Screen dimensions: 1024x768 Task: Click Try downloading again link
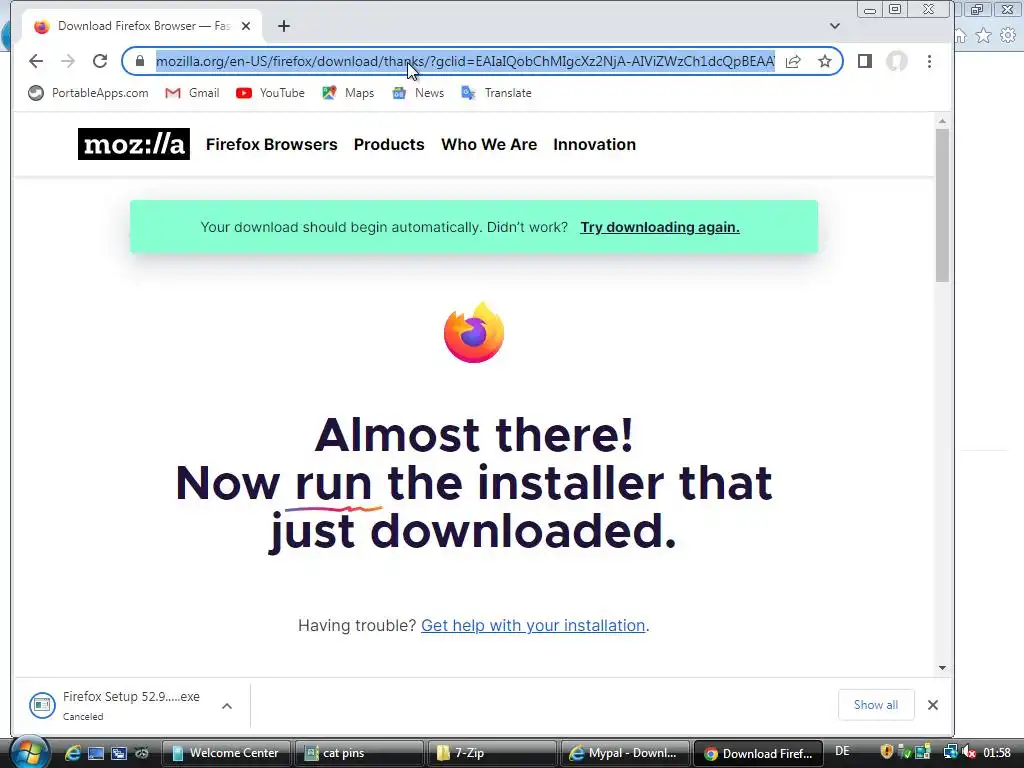[x=660, y=227]
